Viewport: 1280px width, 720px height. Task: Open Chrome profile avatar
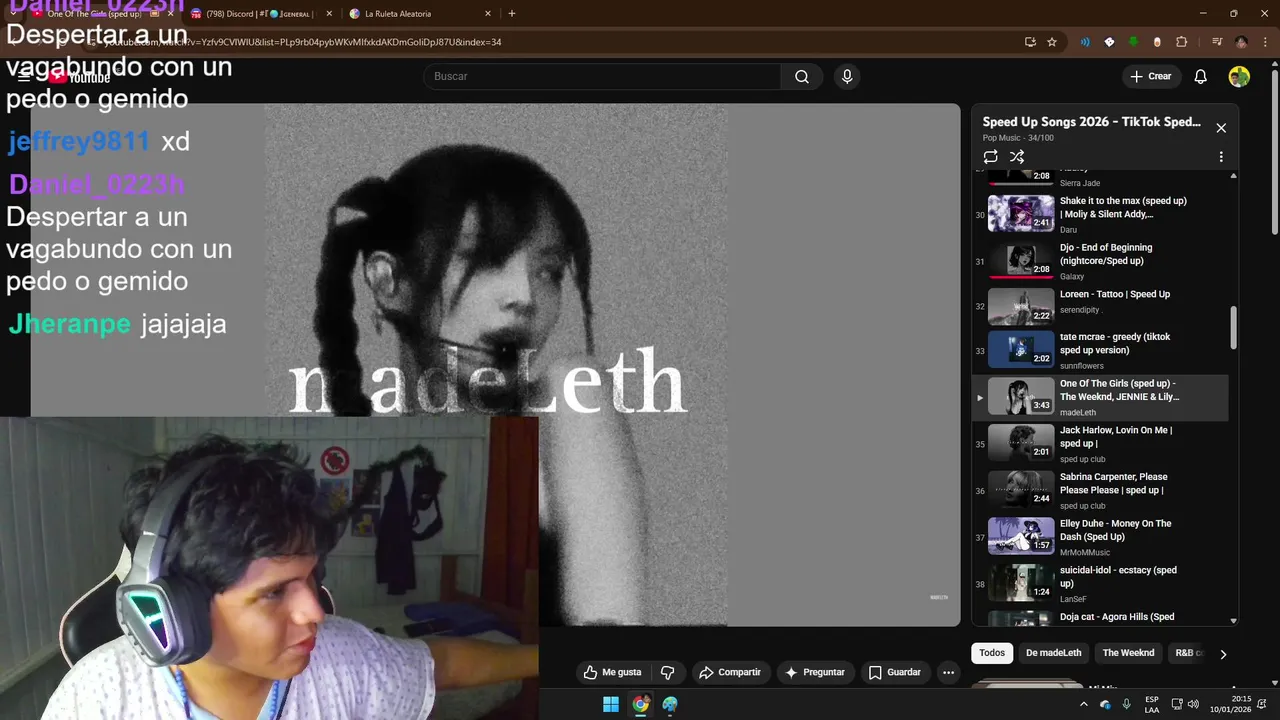click(1241, 42)
